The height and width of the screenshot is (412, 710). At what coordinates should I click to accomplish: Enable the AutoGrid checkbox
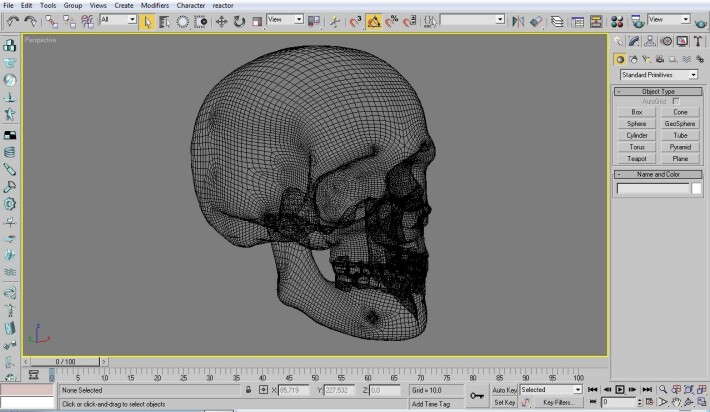pos(676,101)
